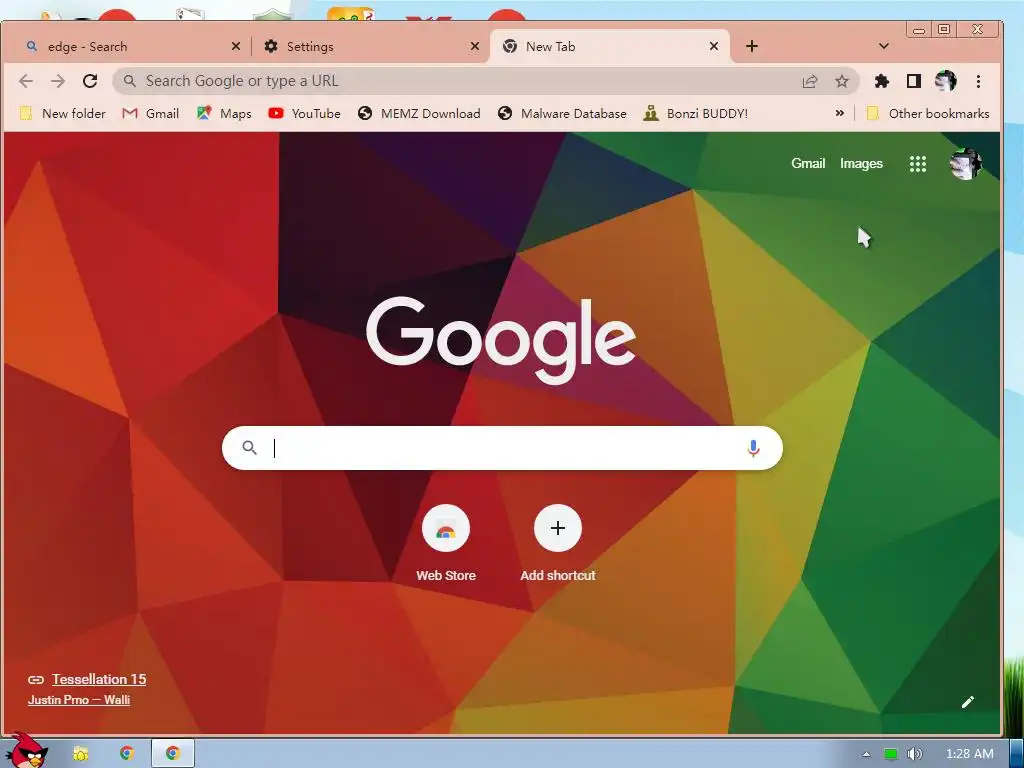Open the YouTube bookmark
The height and width of the screenshot is (768, 1024).
(x=304, y=114)
